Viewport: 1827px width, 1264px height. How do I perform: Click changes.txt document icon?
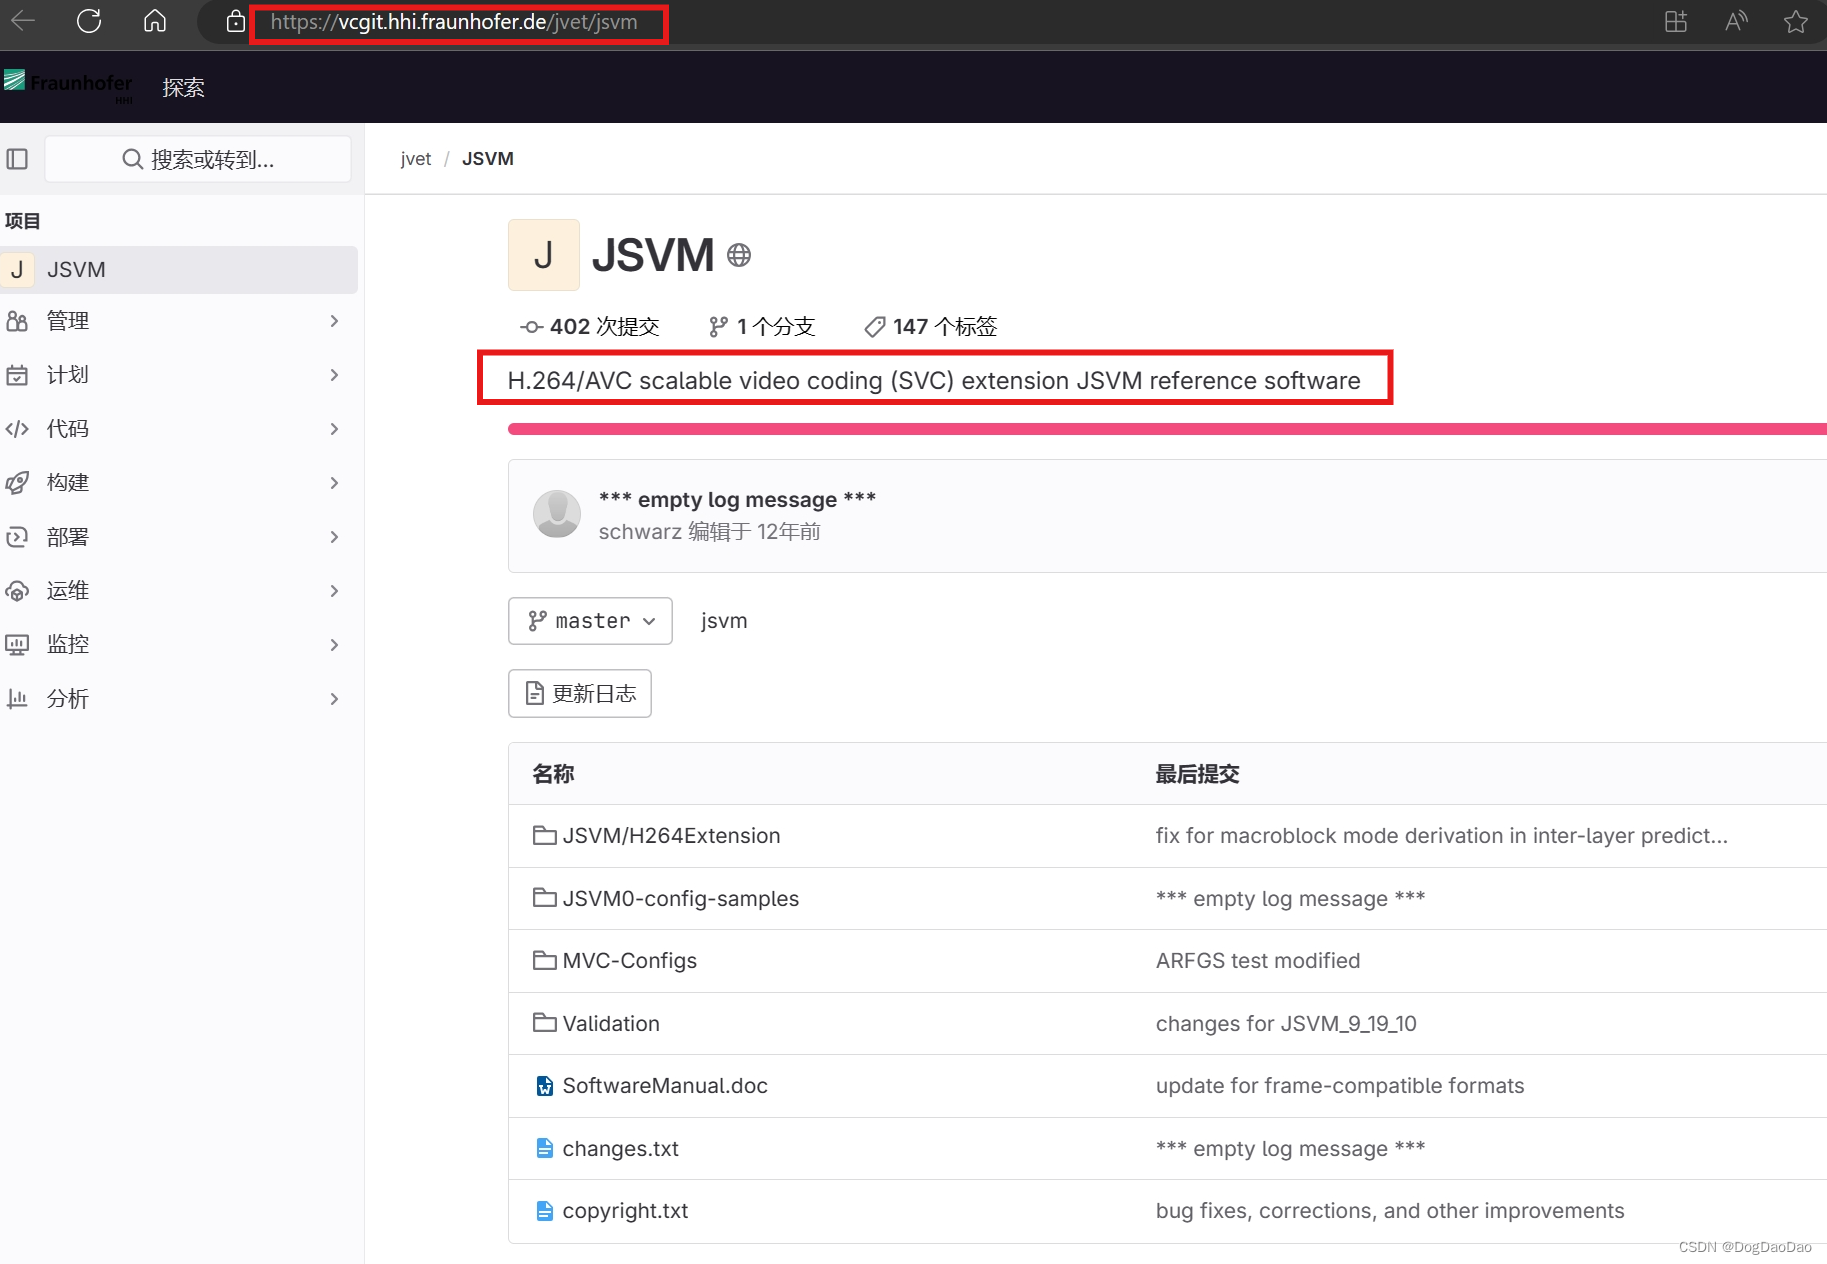[x=545, y=1149]
